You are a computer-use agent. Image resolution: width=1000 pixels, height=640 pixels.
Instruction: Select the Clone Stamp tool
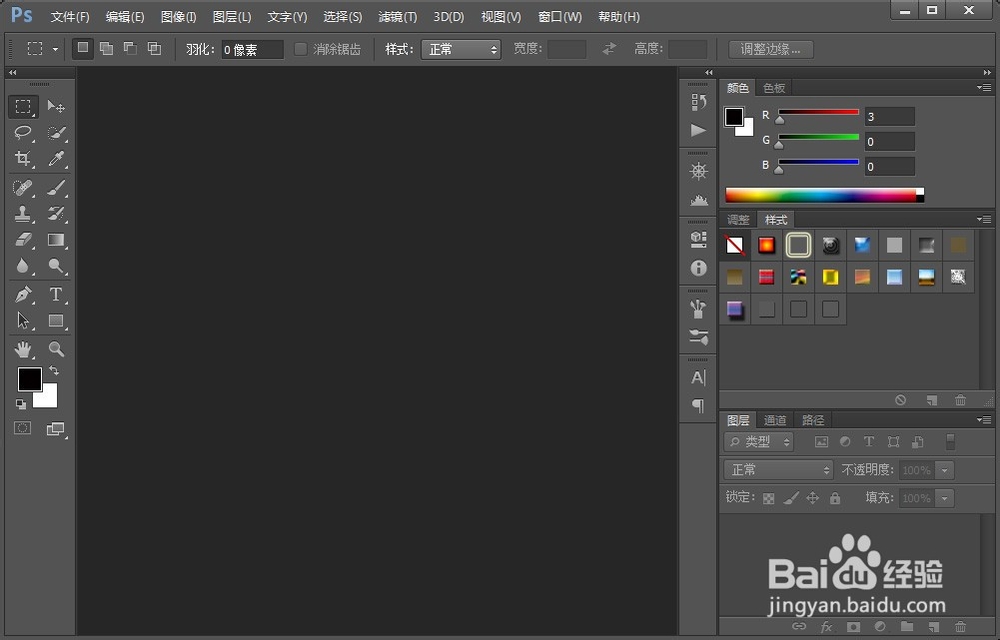click(x=23, y=214)
